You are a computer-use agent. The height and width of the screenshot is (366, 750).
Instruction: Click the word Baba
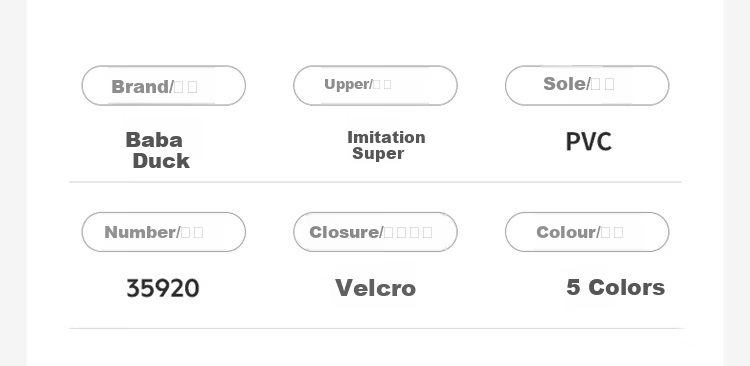[x=154, y=140]
